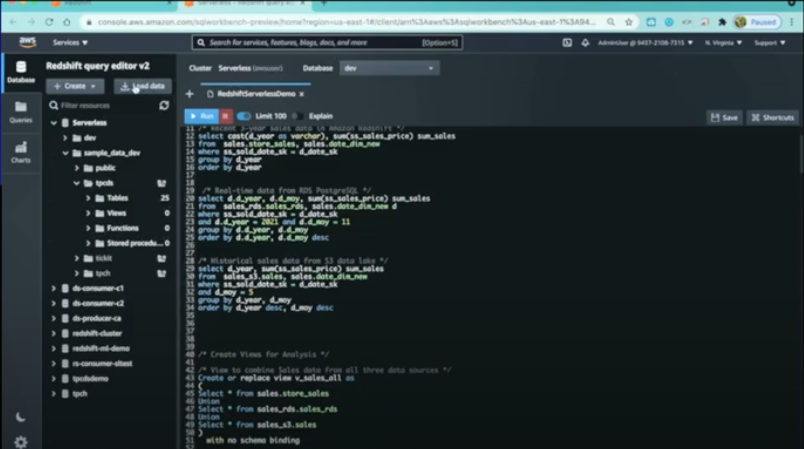Expand the Tables folder
Viewport: 804px width, 449px height.
coord(88,198)
